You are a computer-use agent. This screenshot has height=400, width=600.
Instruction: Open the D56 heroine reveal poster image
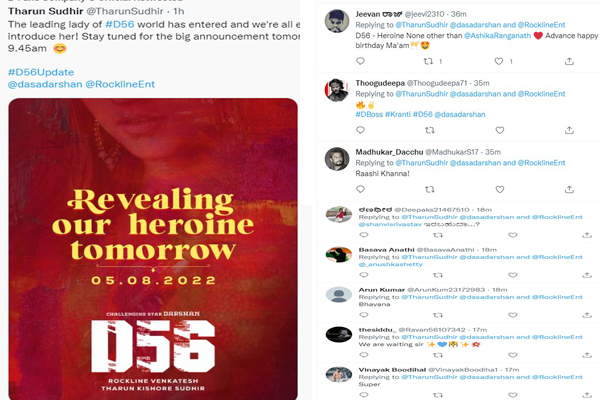153,249
